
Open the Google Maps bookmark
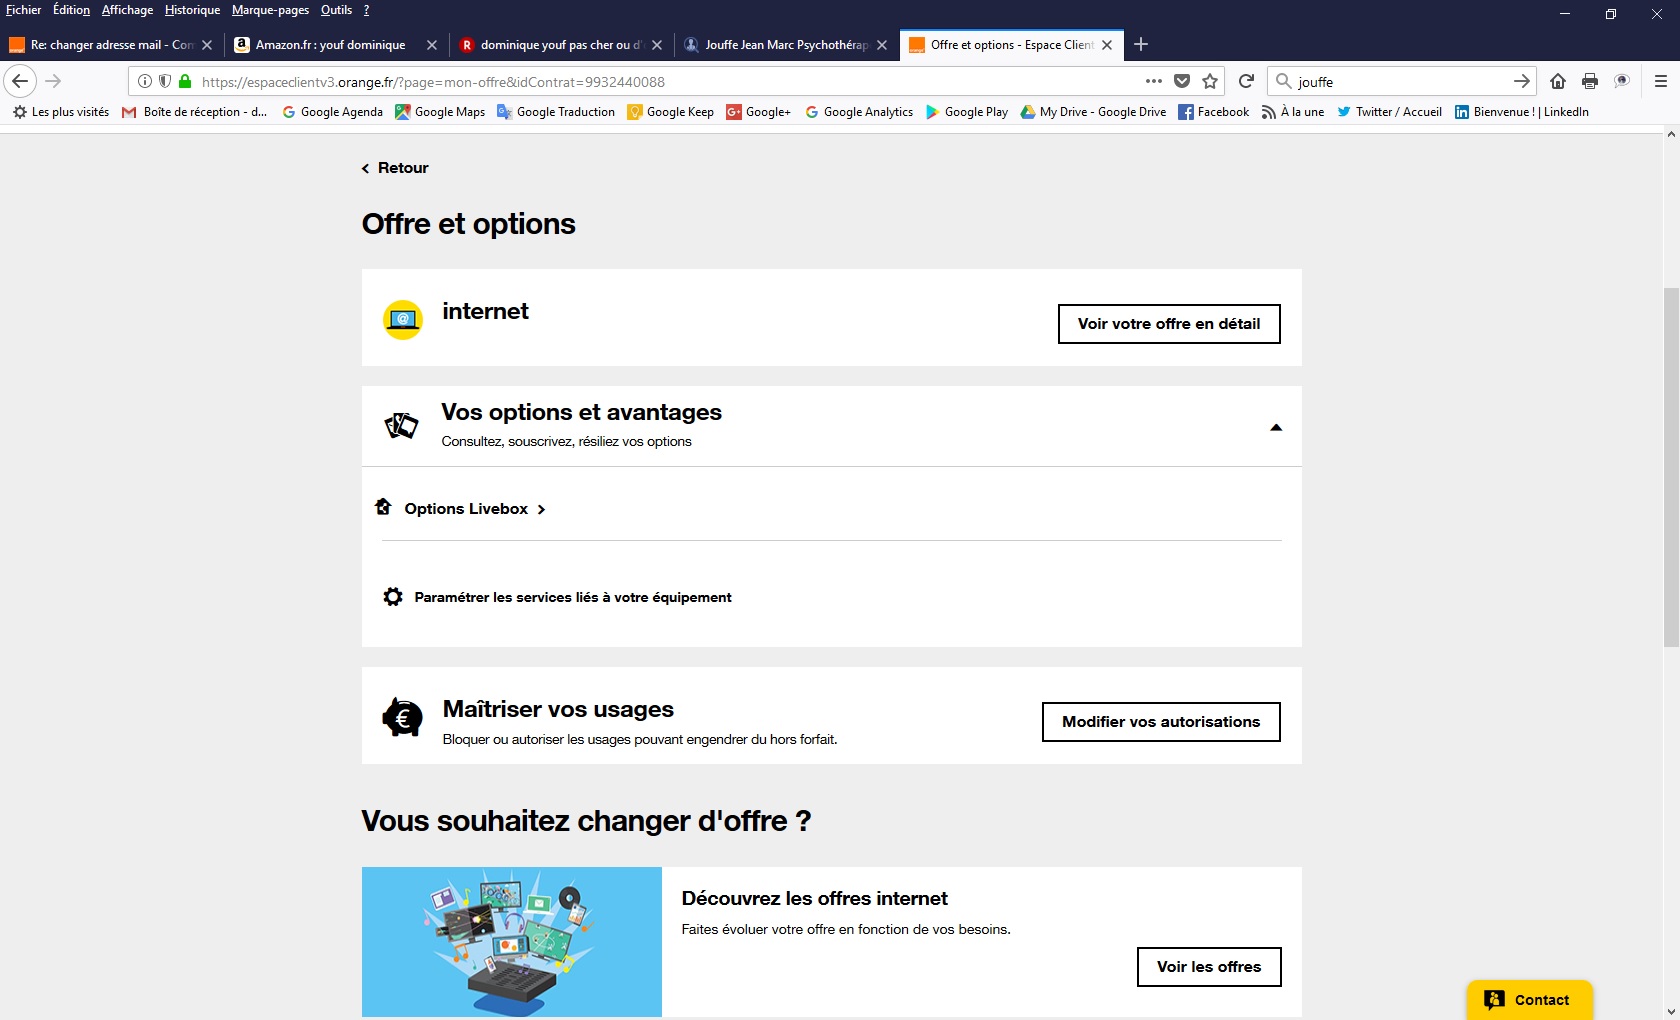[440, 112]
